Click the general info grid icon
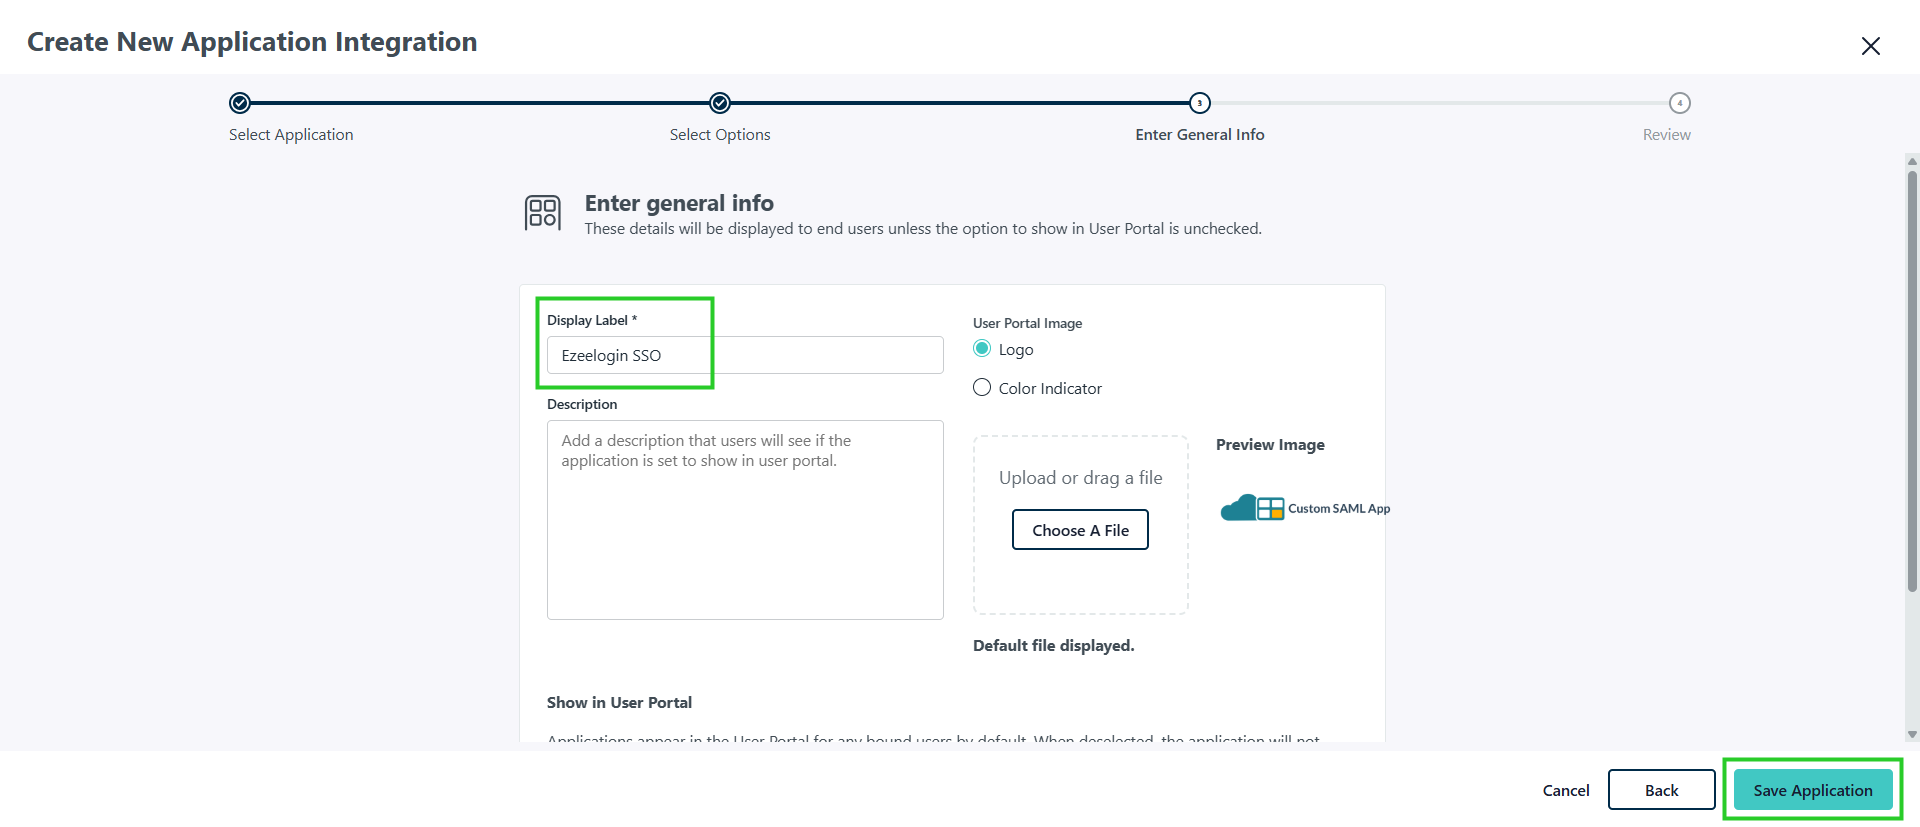This screenshot has width=1920, height=827. pyautogui.click(x=543, y=213)
